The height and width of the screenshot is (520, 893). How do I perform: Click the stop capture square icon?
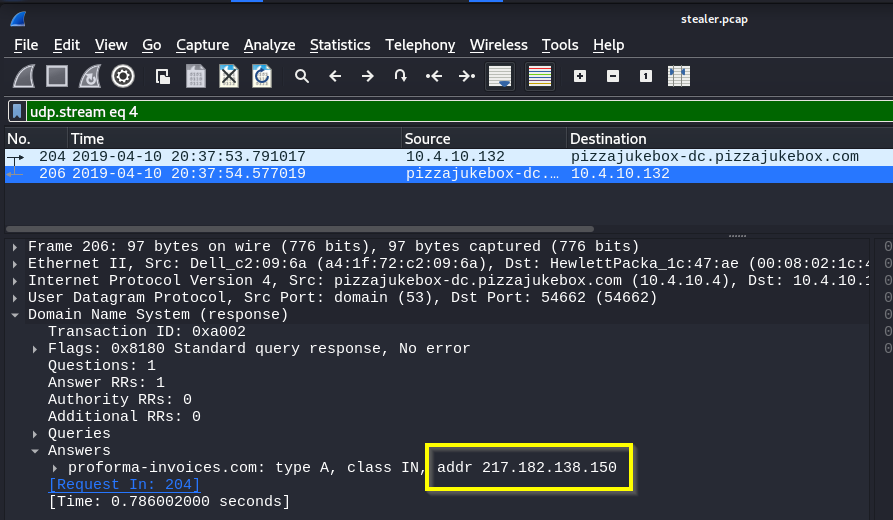point(57,76)
